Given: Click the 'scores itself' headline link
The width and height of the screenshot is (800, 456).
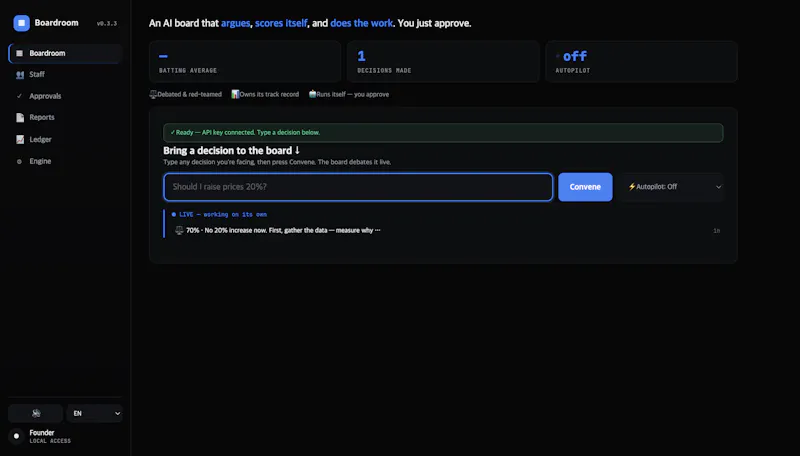Looking at the screenshot, I should [x=281, y=23].
